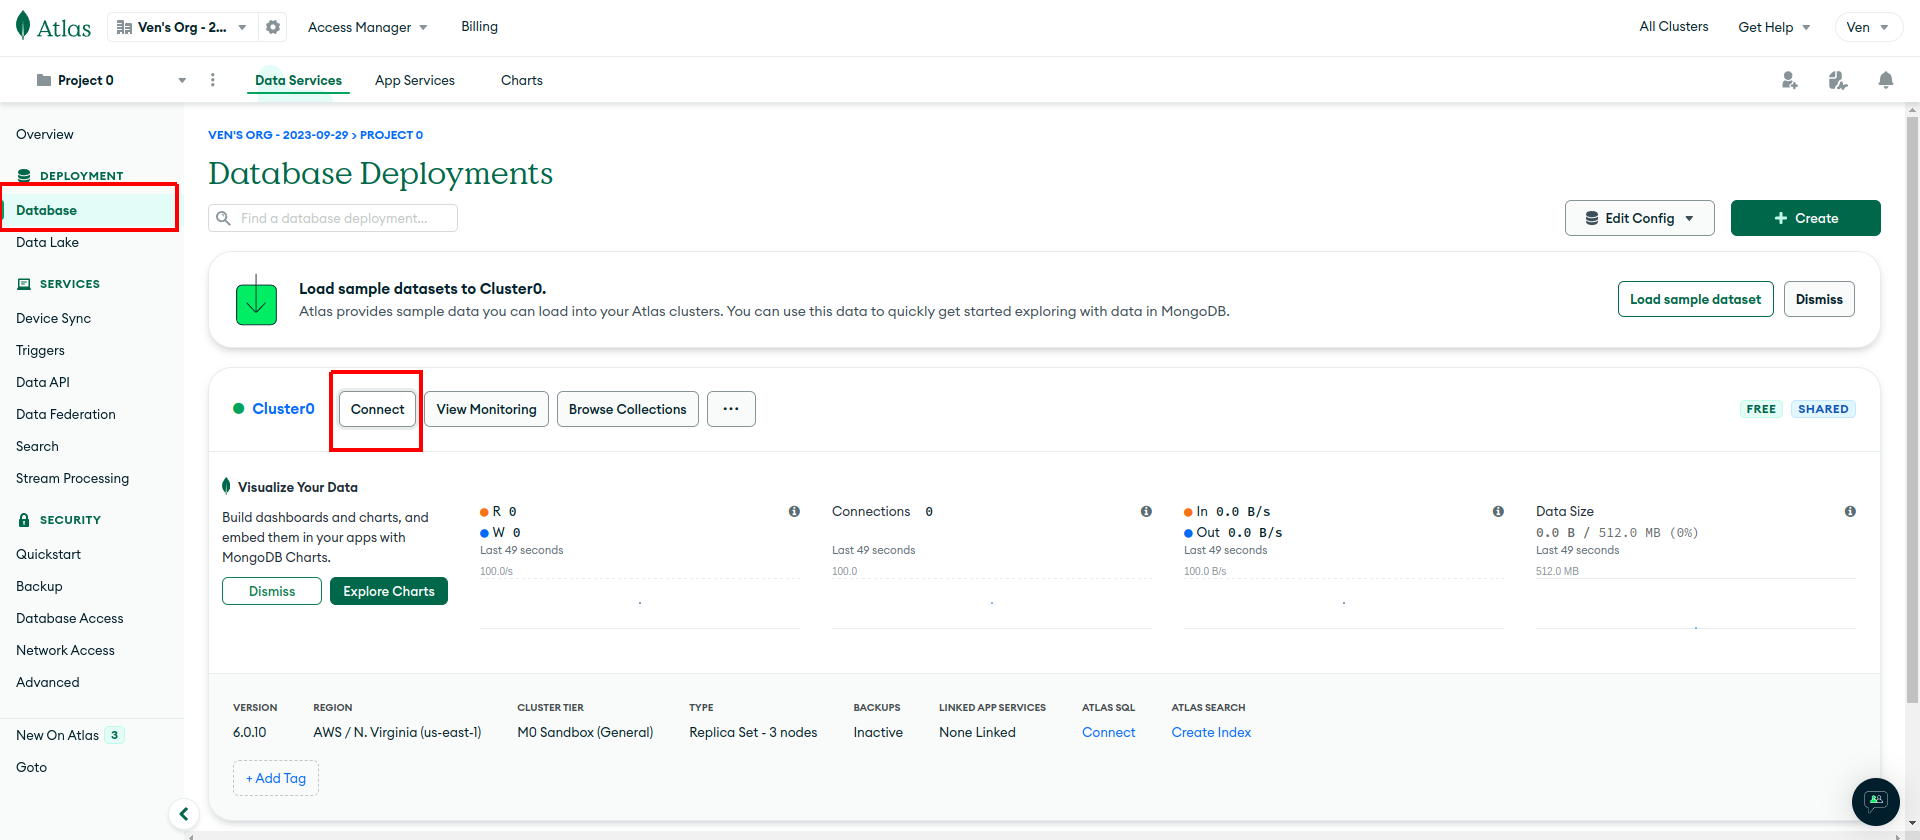Open Cluster0 cluster name link
This screenshot has width=1920, height=840.
283,408
